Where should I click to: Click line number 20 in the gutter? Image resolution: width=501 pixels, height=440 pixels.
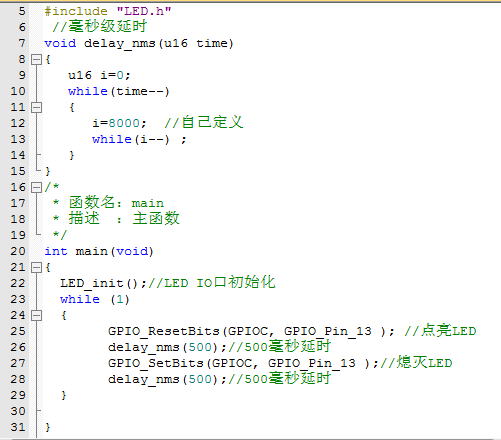[18, 251]
